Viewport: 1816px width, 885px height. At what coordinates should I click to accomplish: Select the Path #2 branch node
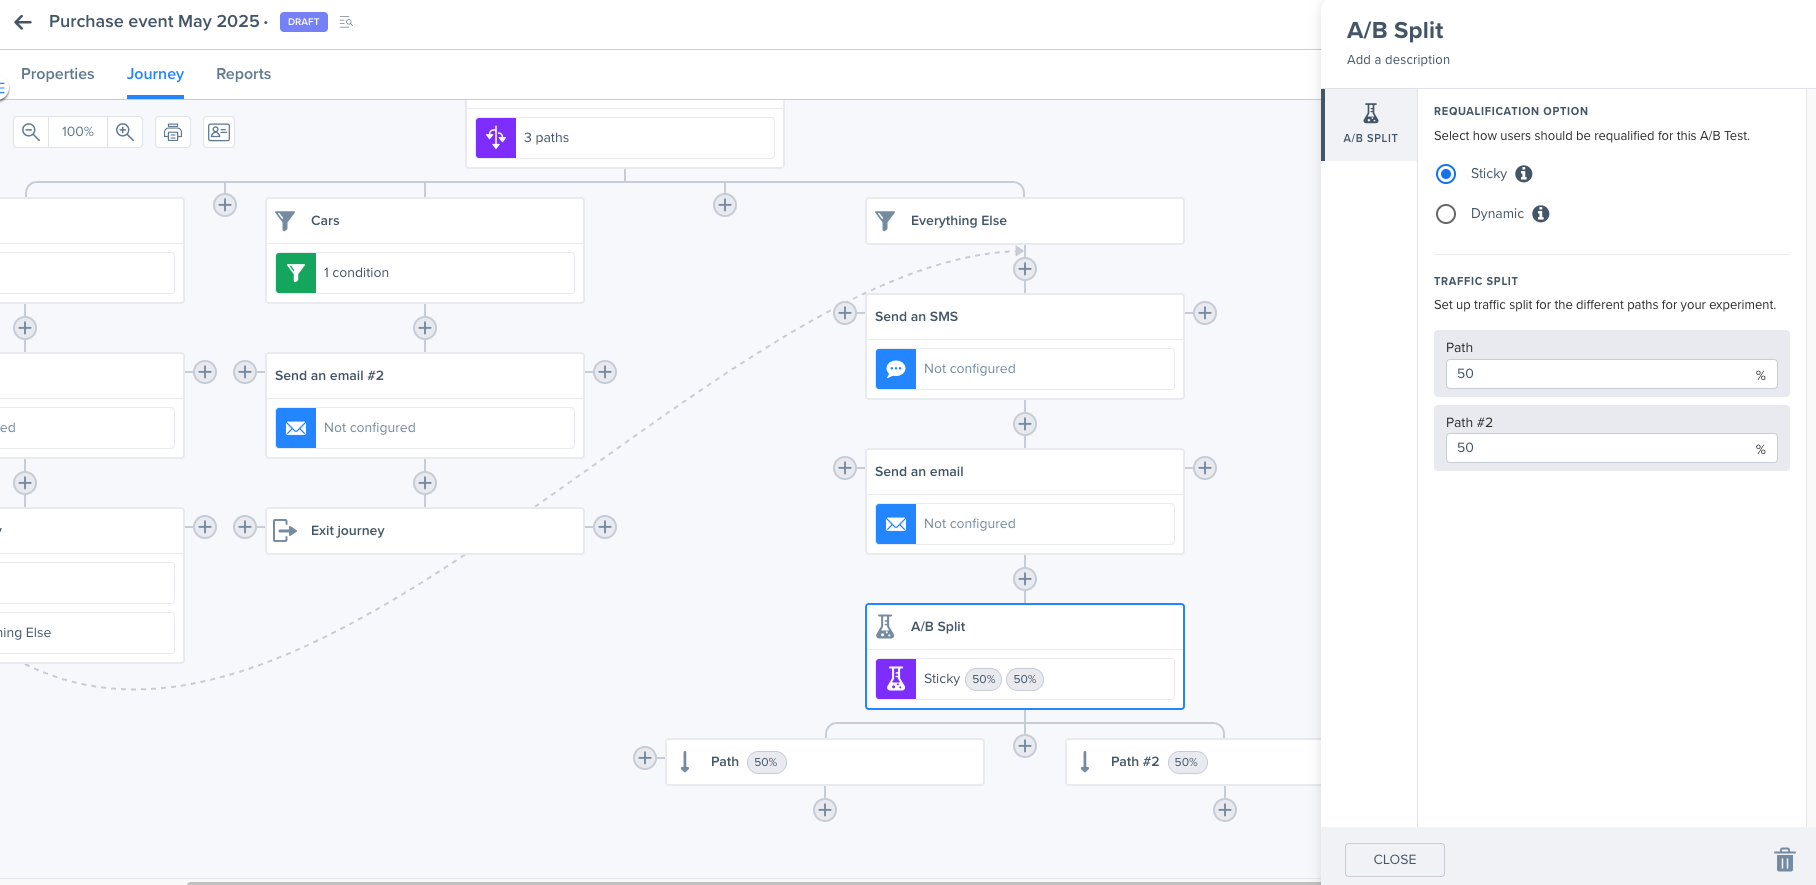click(1194, 762)
